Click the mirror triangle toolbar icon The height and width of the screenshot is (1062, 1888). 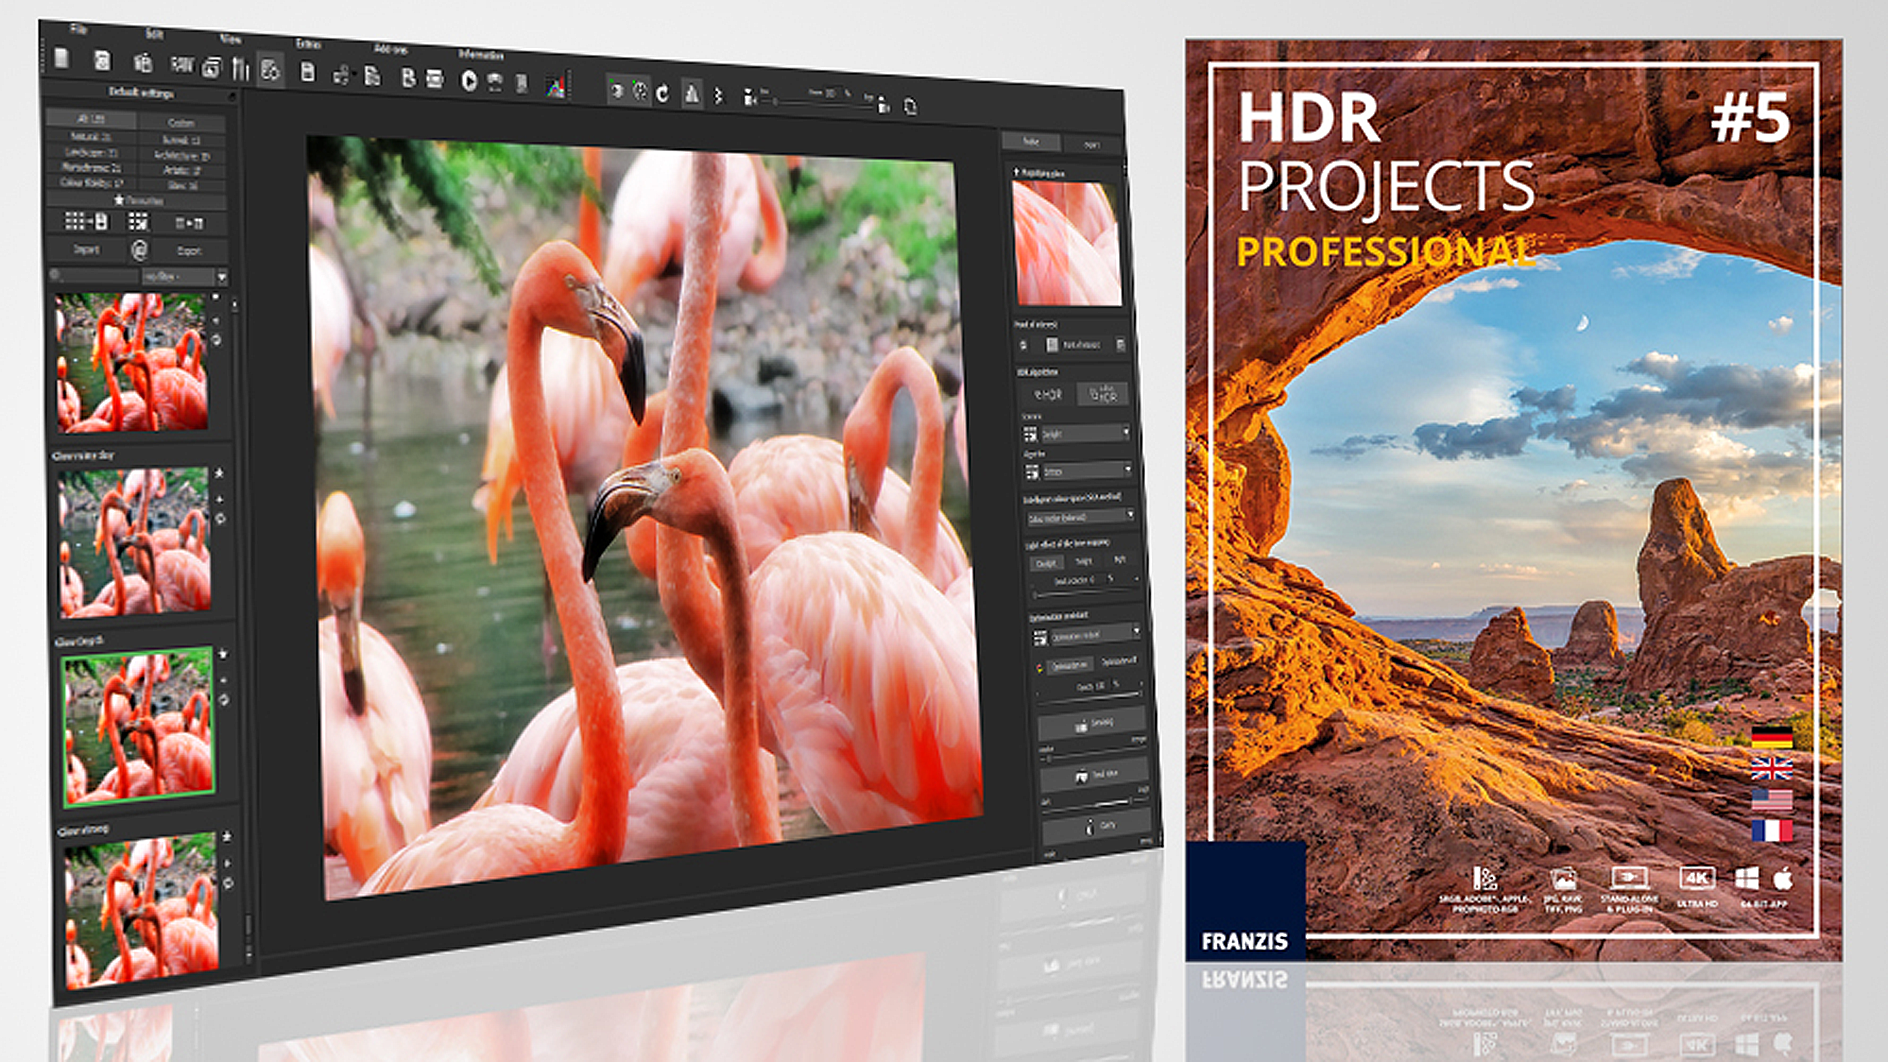click(691, 94)
